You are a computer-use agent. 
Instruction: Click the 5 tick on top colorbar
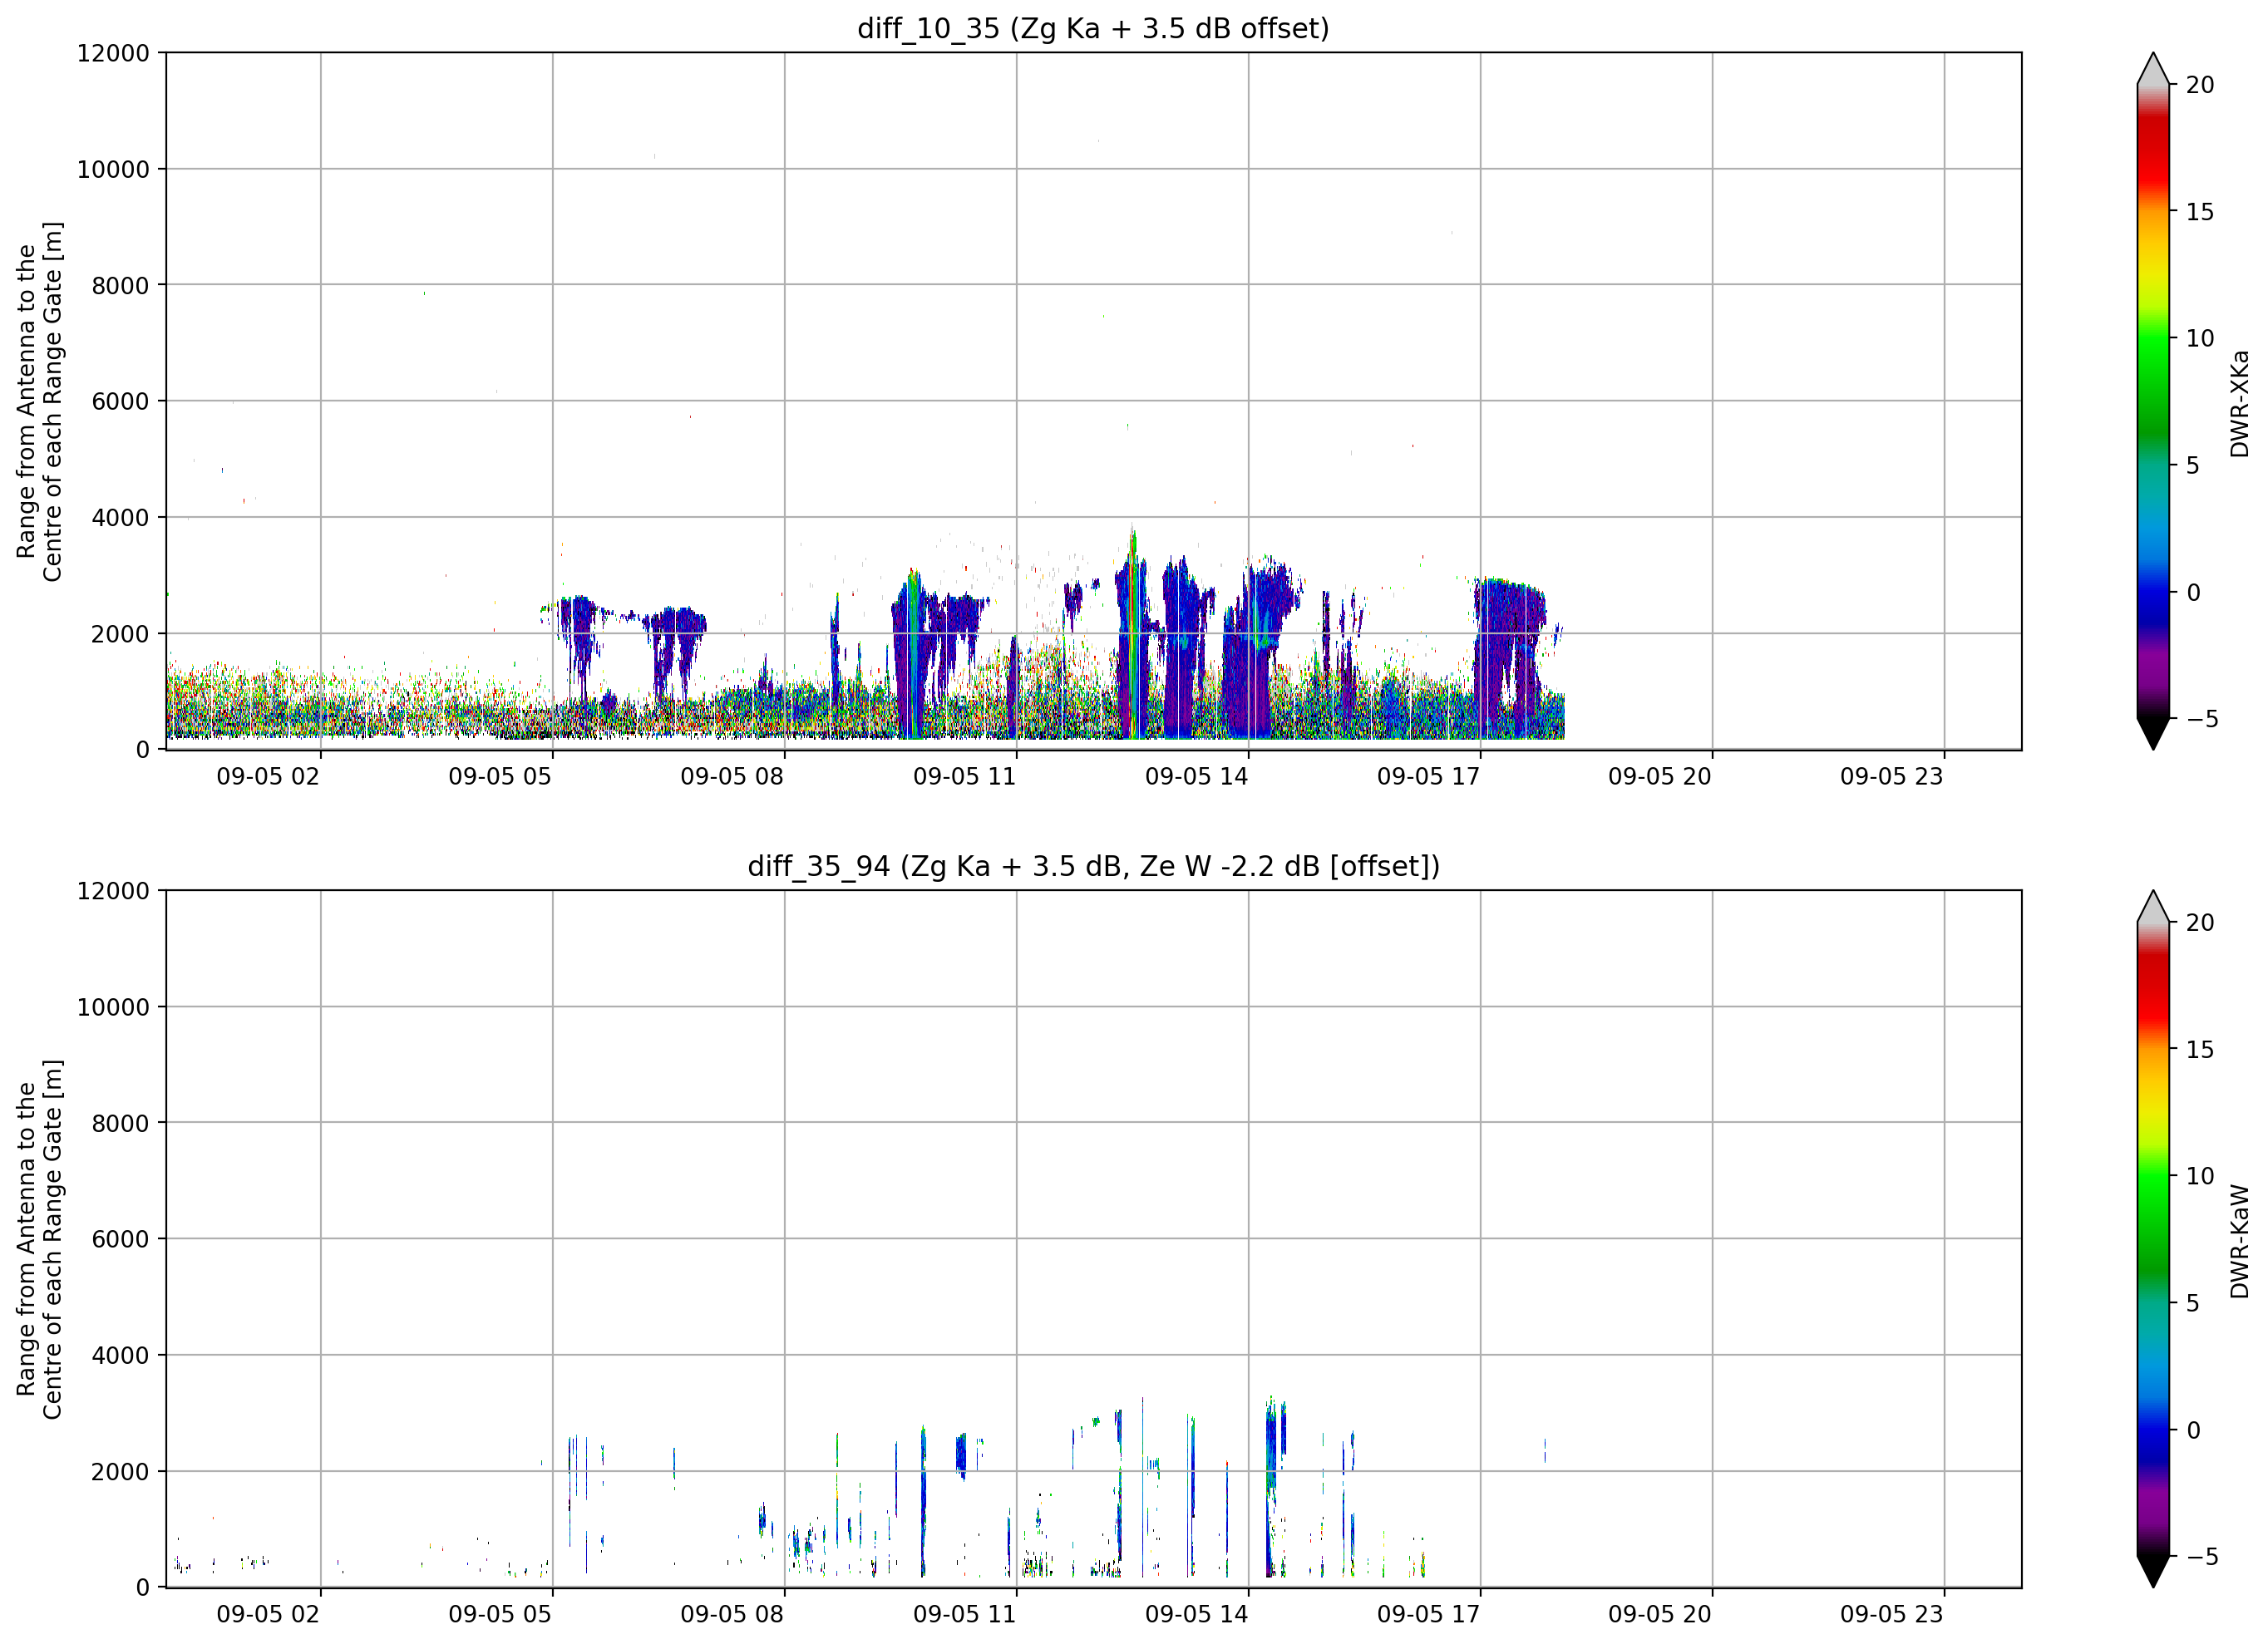tap(2192, 465)
